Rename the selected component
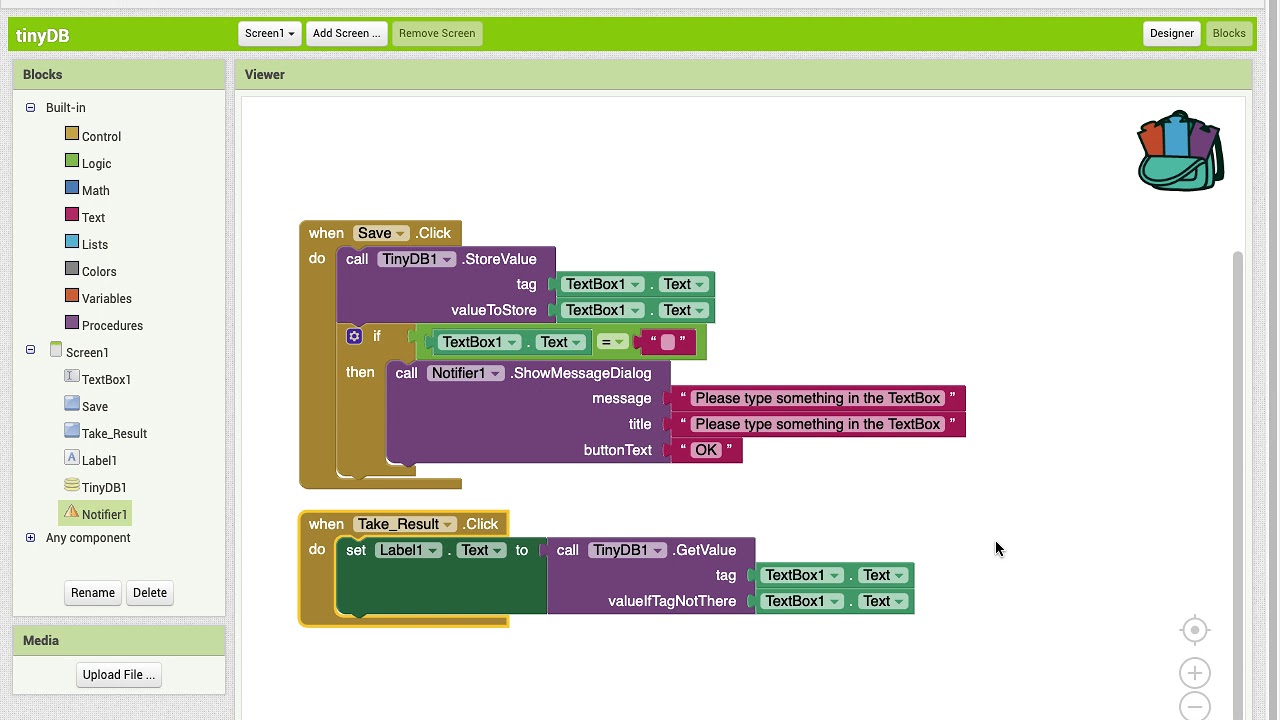 [x=93, y=592]
